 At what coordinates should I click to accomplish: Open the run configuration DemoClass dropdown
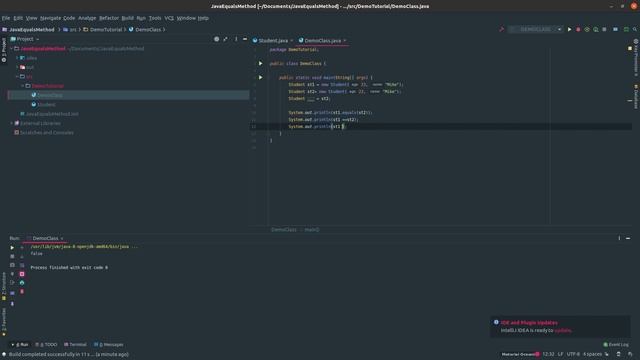tap(536, 29)
